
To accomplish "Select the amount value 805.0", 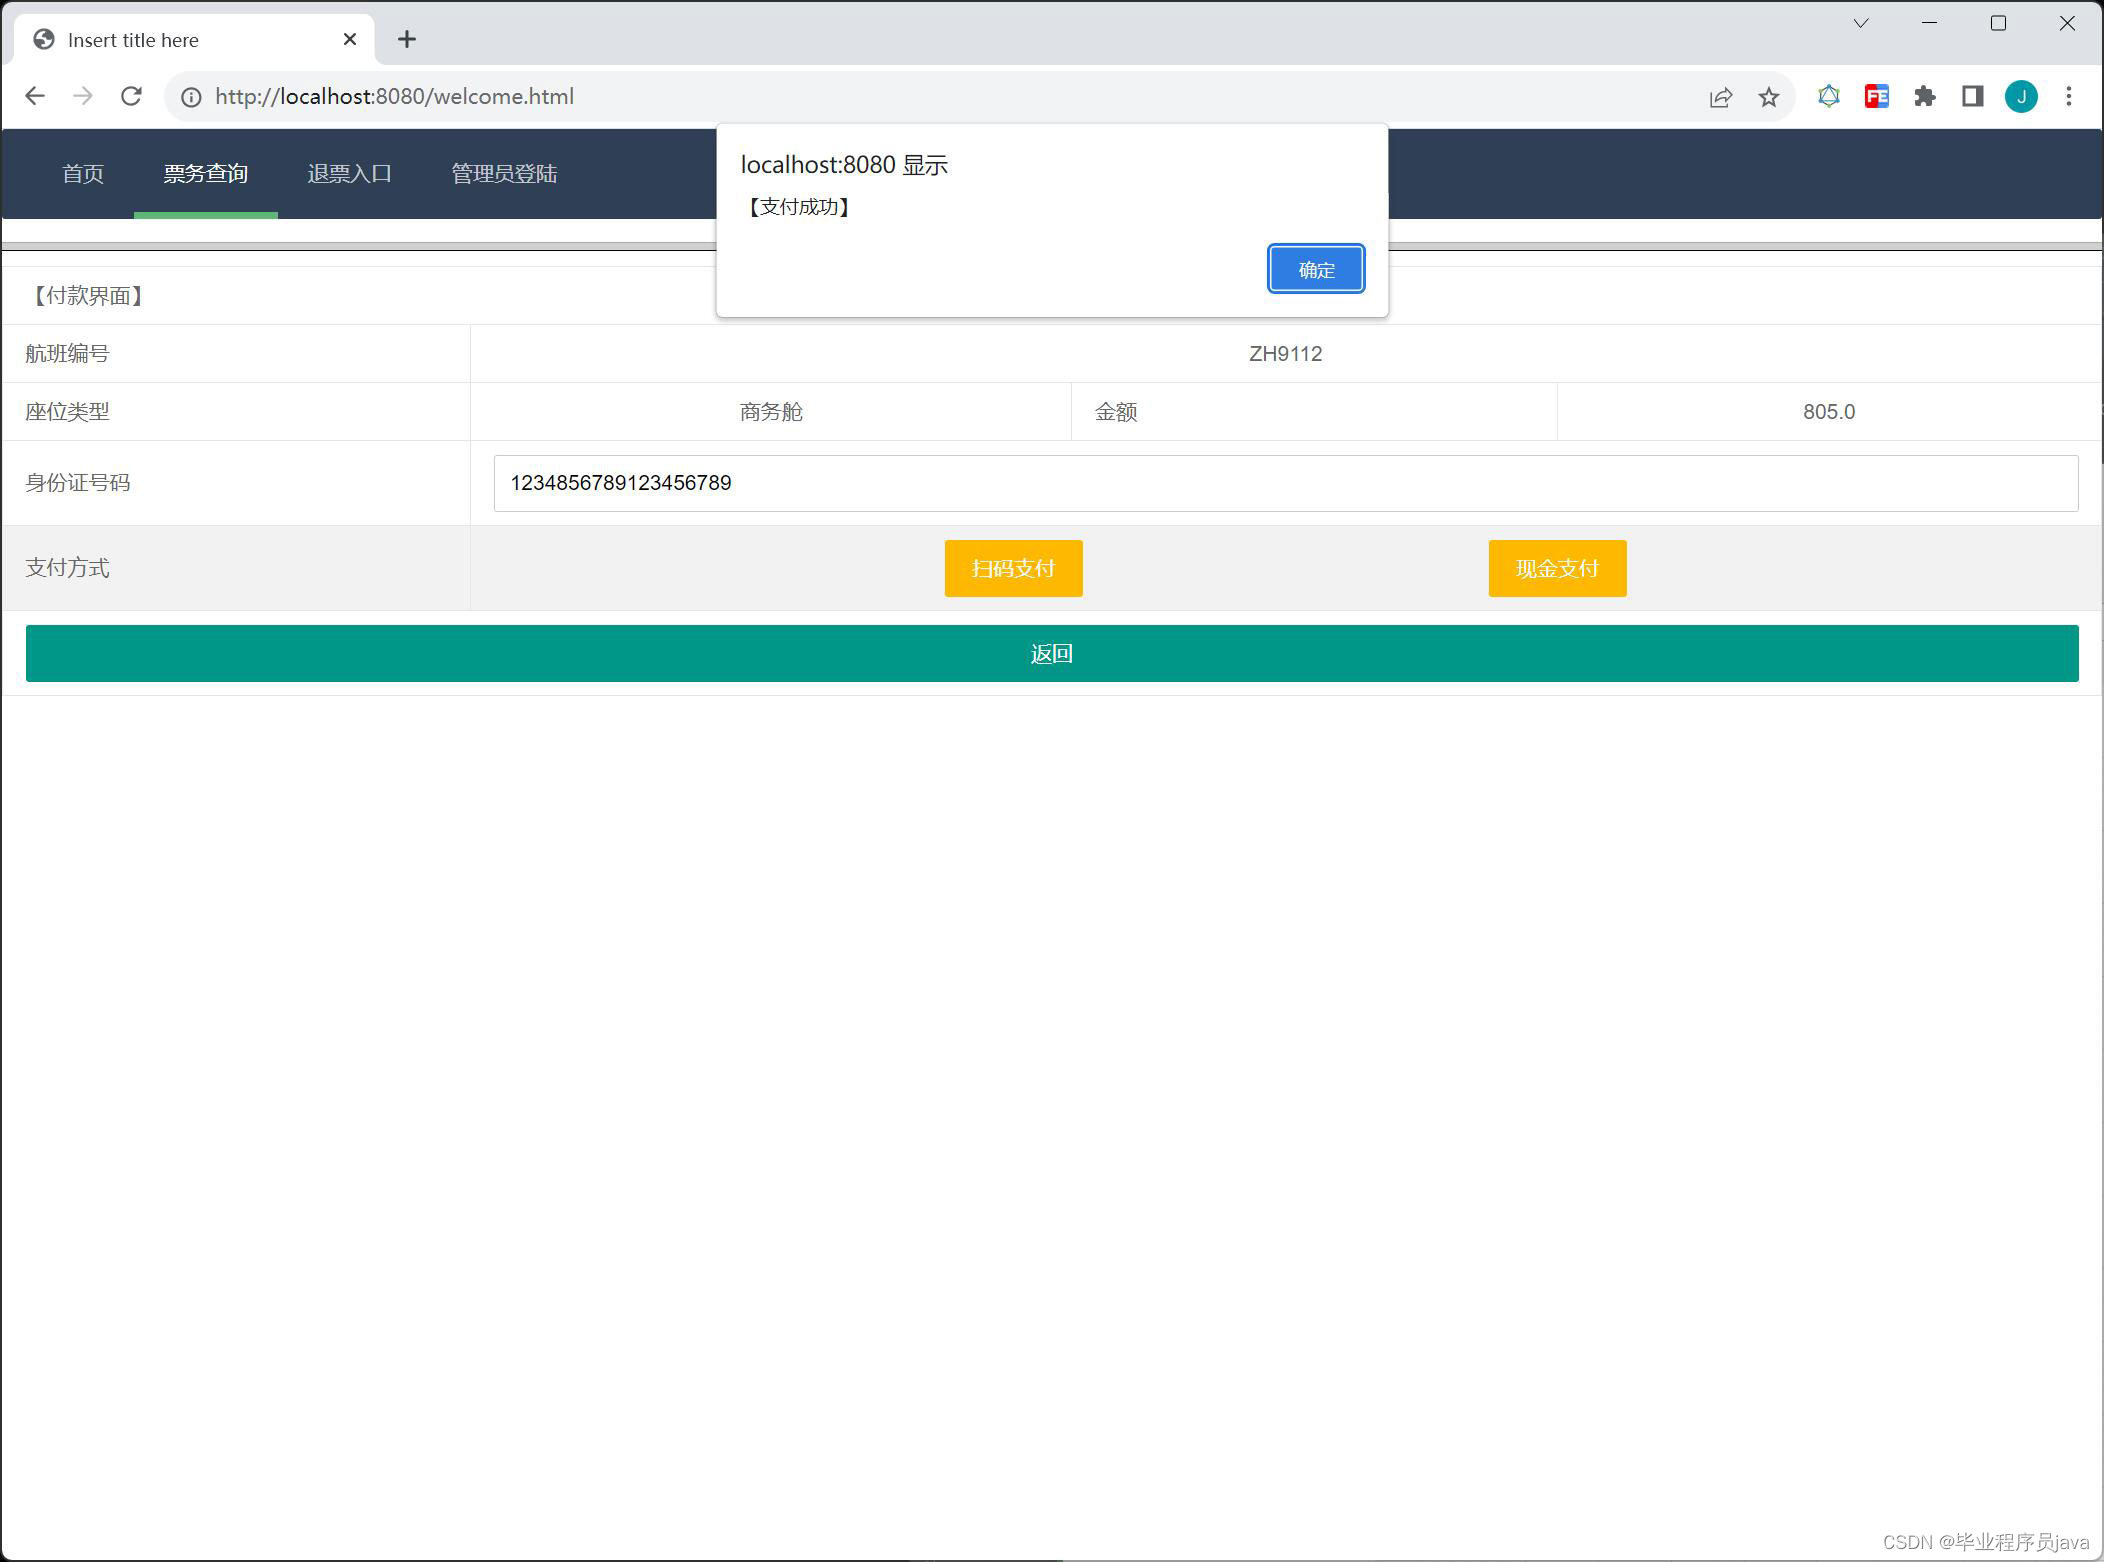I will (1829, 412).
